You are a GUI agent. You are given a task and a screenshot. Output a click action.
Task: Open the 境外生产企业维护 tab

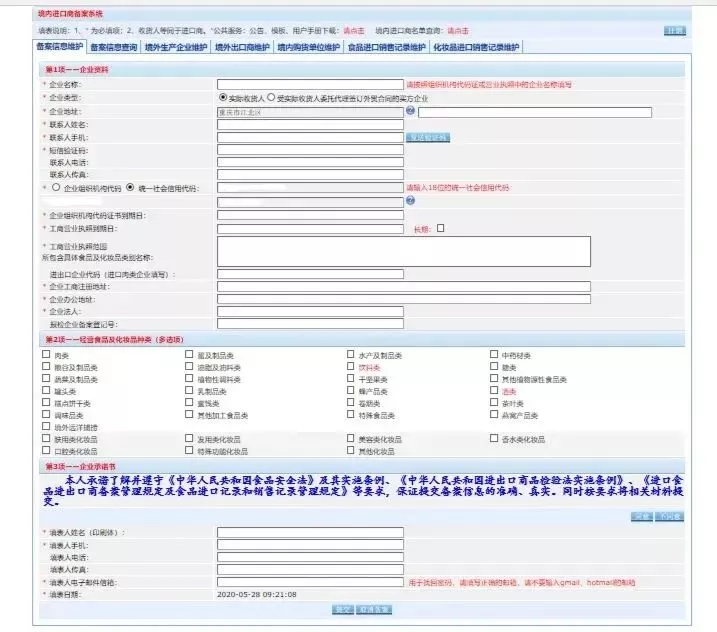[175, 47]
